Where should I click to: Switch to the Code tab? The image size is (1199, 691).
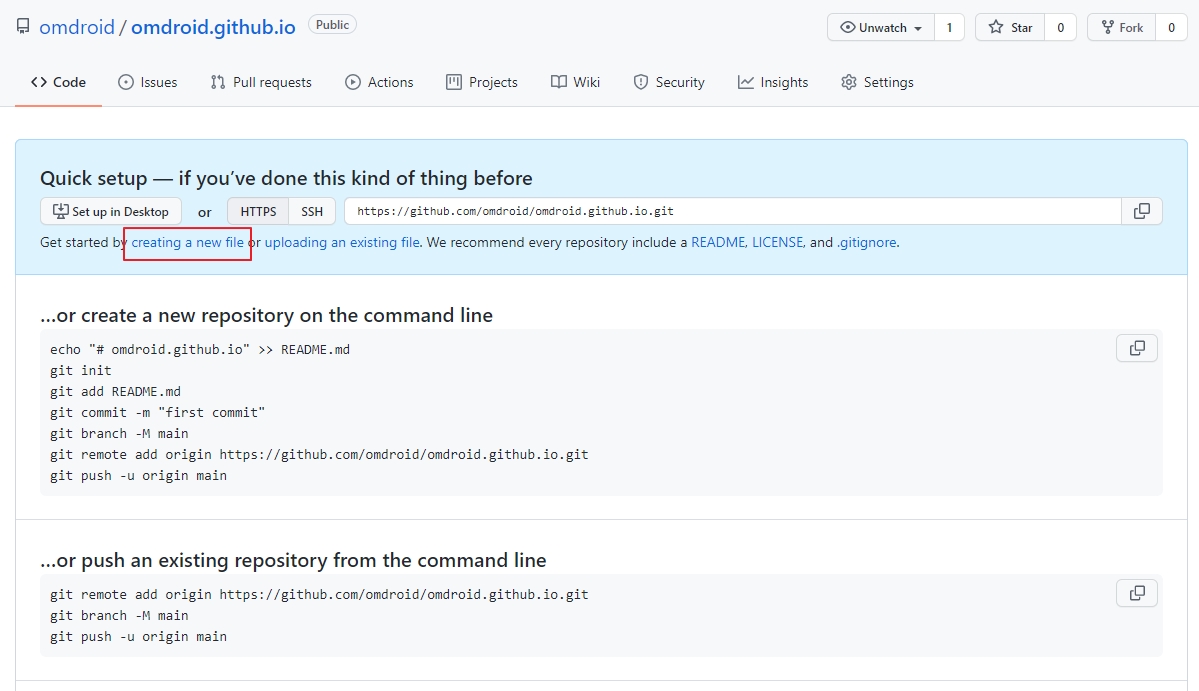[58, 82]
